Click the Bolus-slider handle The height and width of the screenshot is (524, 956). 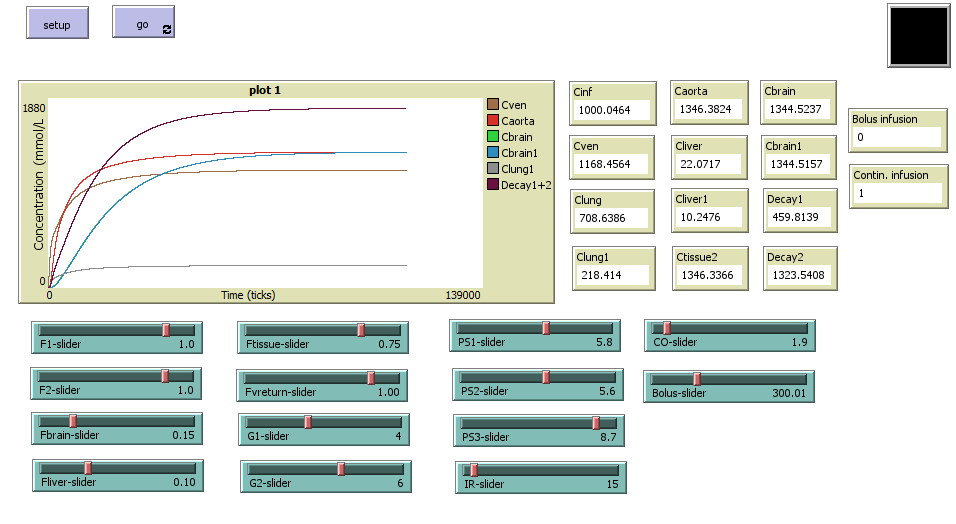pos(697,379)
